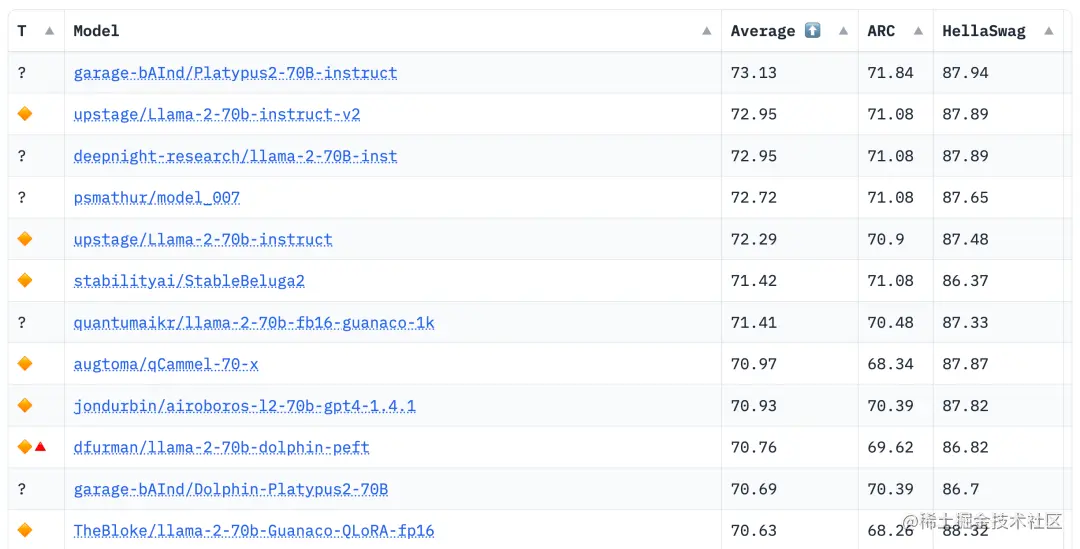Open deepnight-research/llama-2-70B-inst link
Screen dimensions: 1080x549
click(236, 156)
